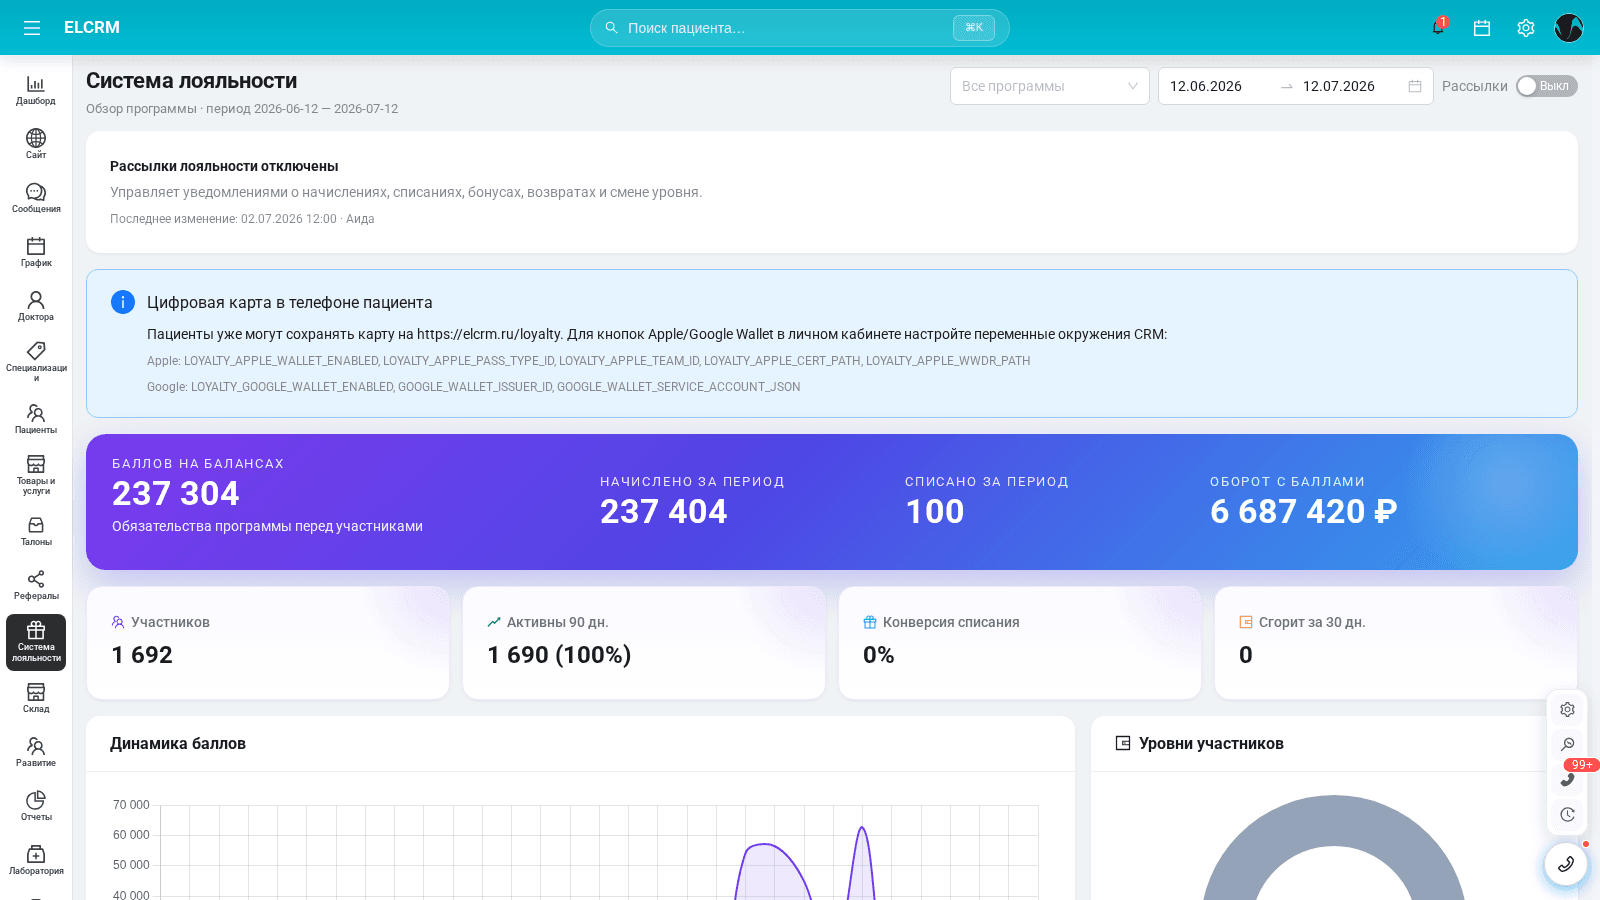The image size is (1600, 900).
Task: Click floating phone icon with 99+ badge
Action: [1567, 779]
